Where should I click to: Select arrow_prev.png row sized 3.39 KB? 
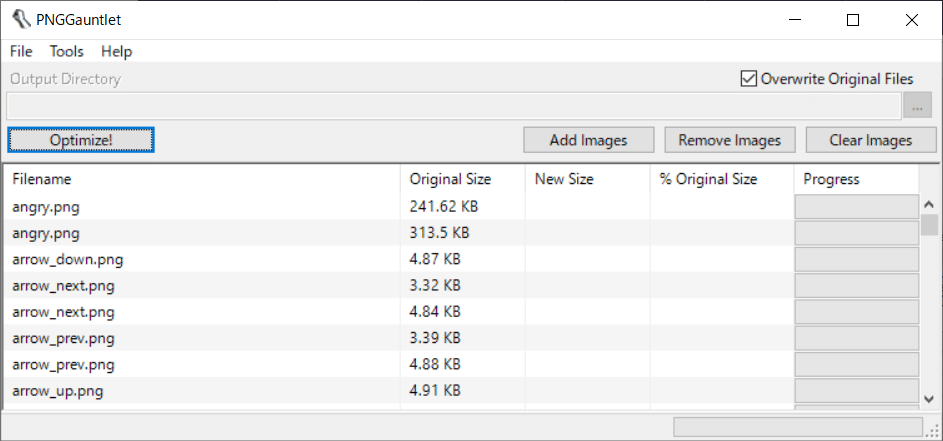point(461,338)
